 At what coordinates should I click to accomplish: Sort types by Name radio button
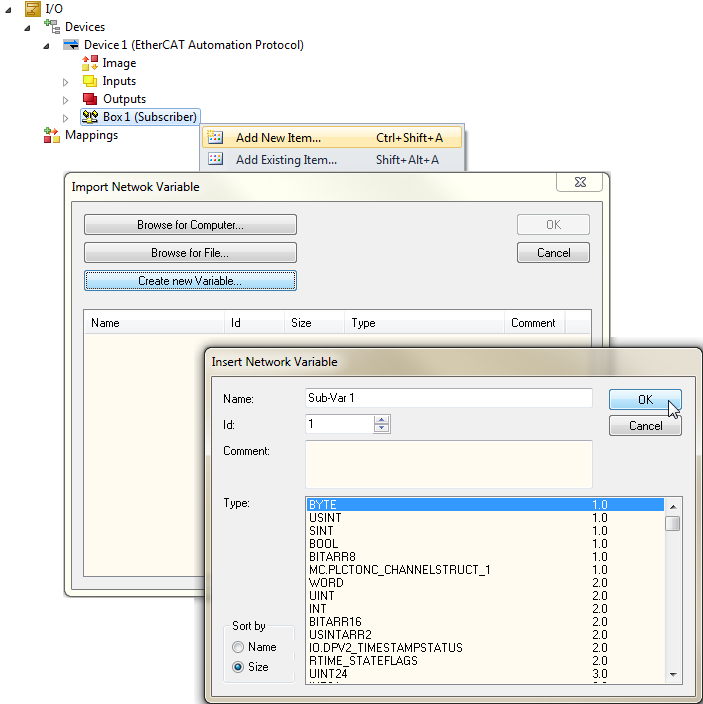pos(238,647)
